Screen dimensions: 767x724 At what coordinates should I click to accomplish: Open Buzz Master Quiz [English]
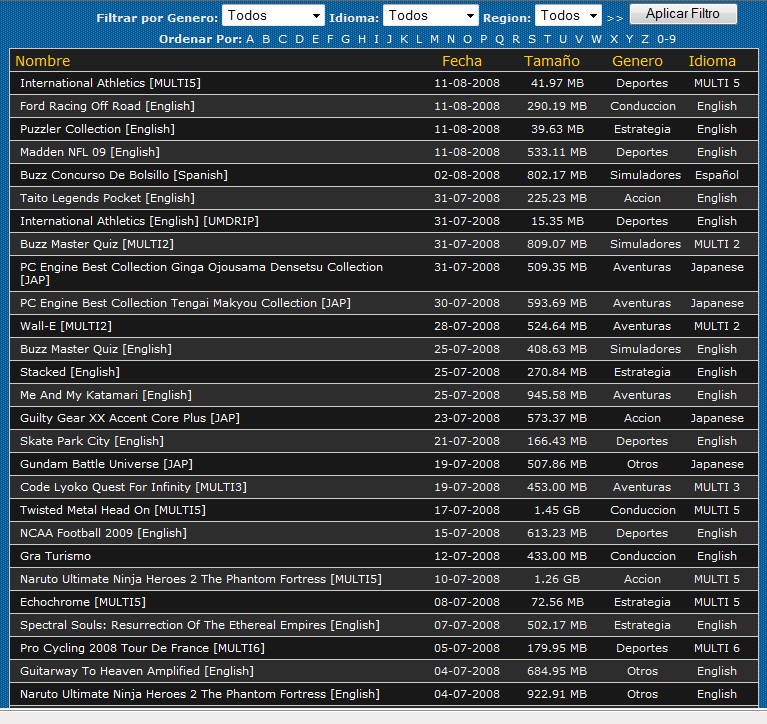click(96, 349)
